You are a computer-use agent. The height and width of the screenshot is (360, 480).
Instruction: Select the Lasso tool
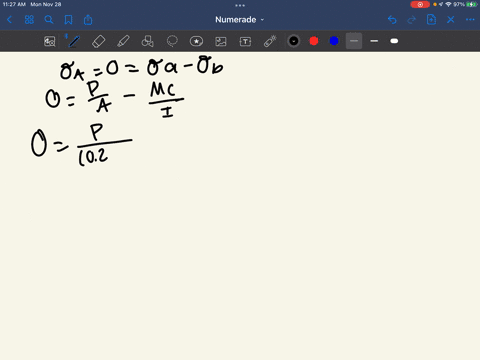pos(172,41)
